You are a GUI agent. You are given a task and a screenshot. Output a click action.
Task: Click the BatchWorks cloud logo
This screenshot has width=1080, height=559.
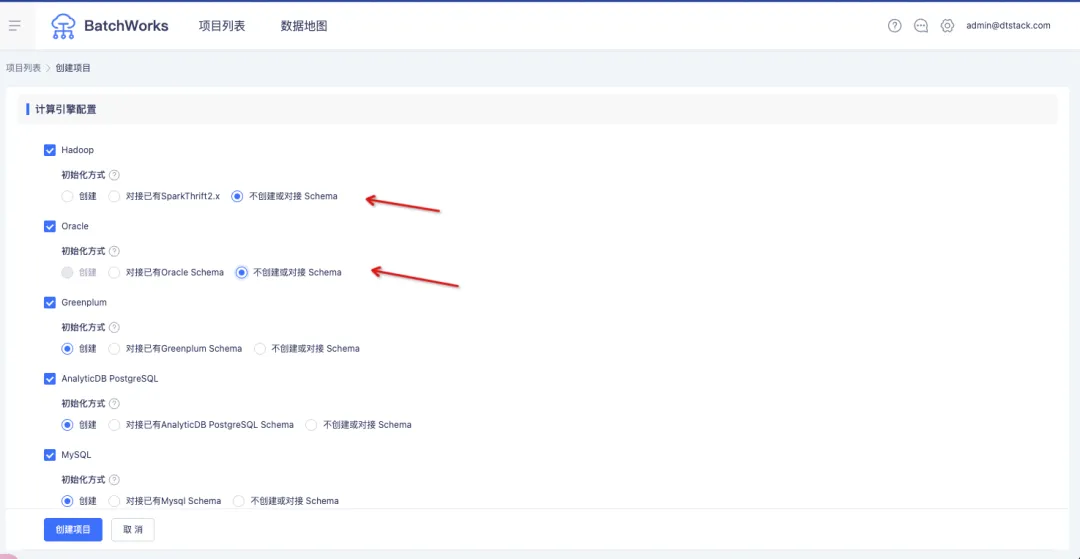63,26
